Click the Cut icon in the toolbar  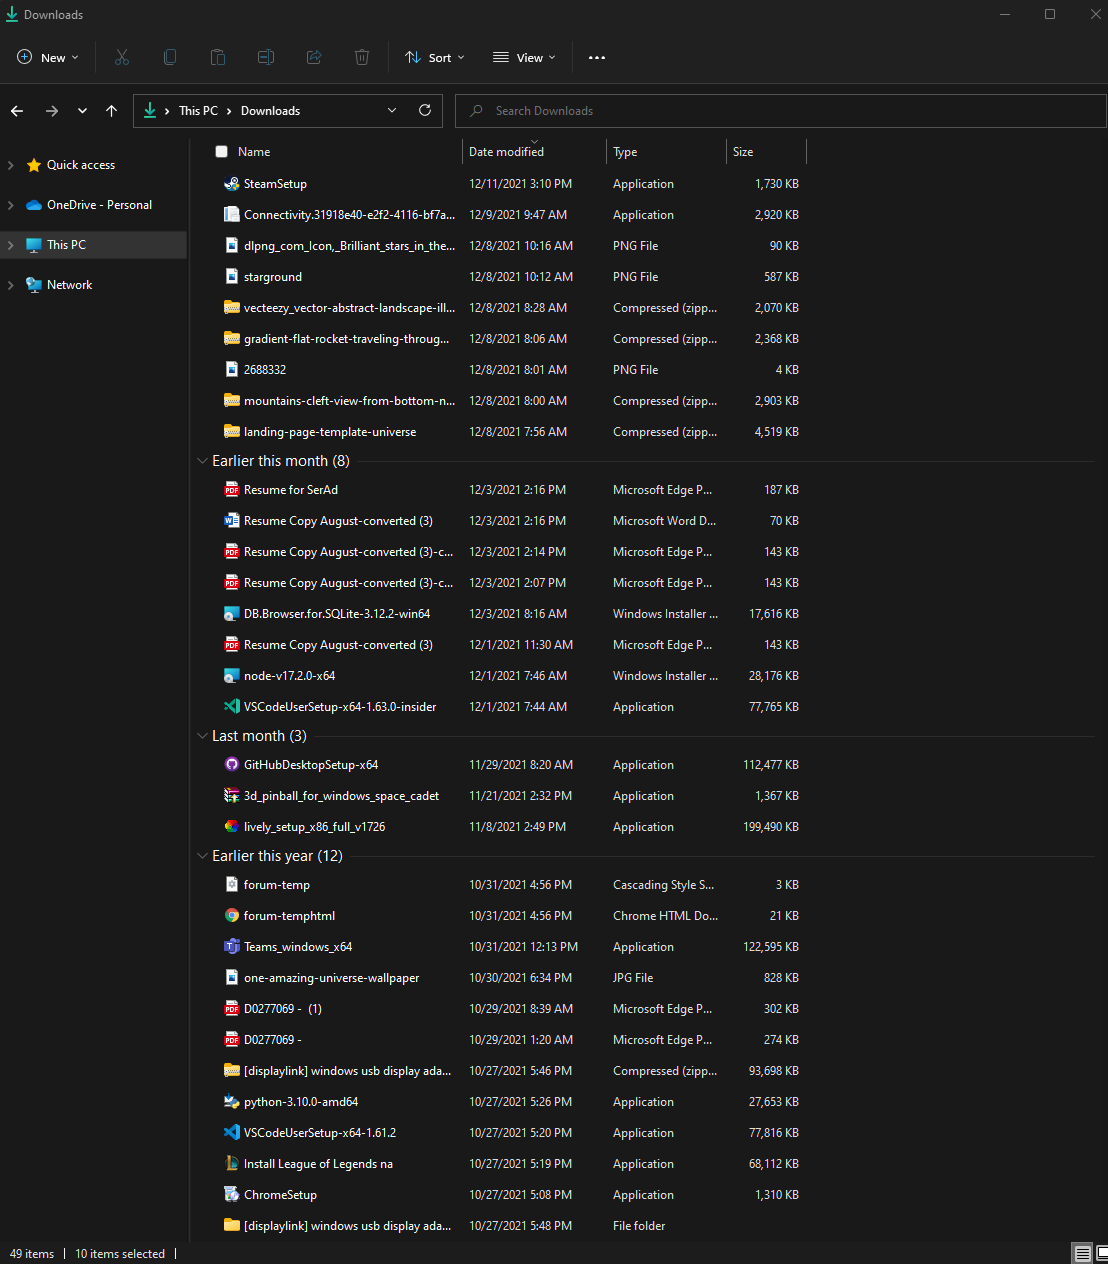pyautogui.click(x=121, y=57)
